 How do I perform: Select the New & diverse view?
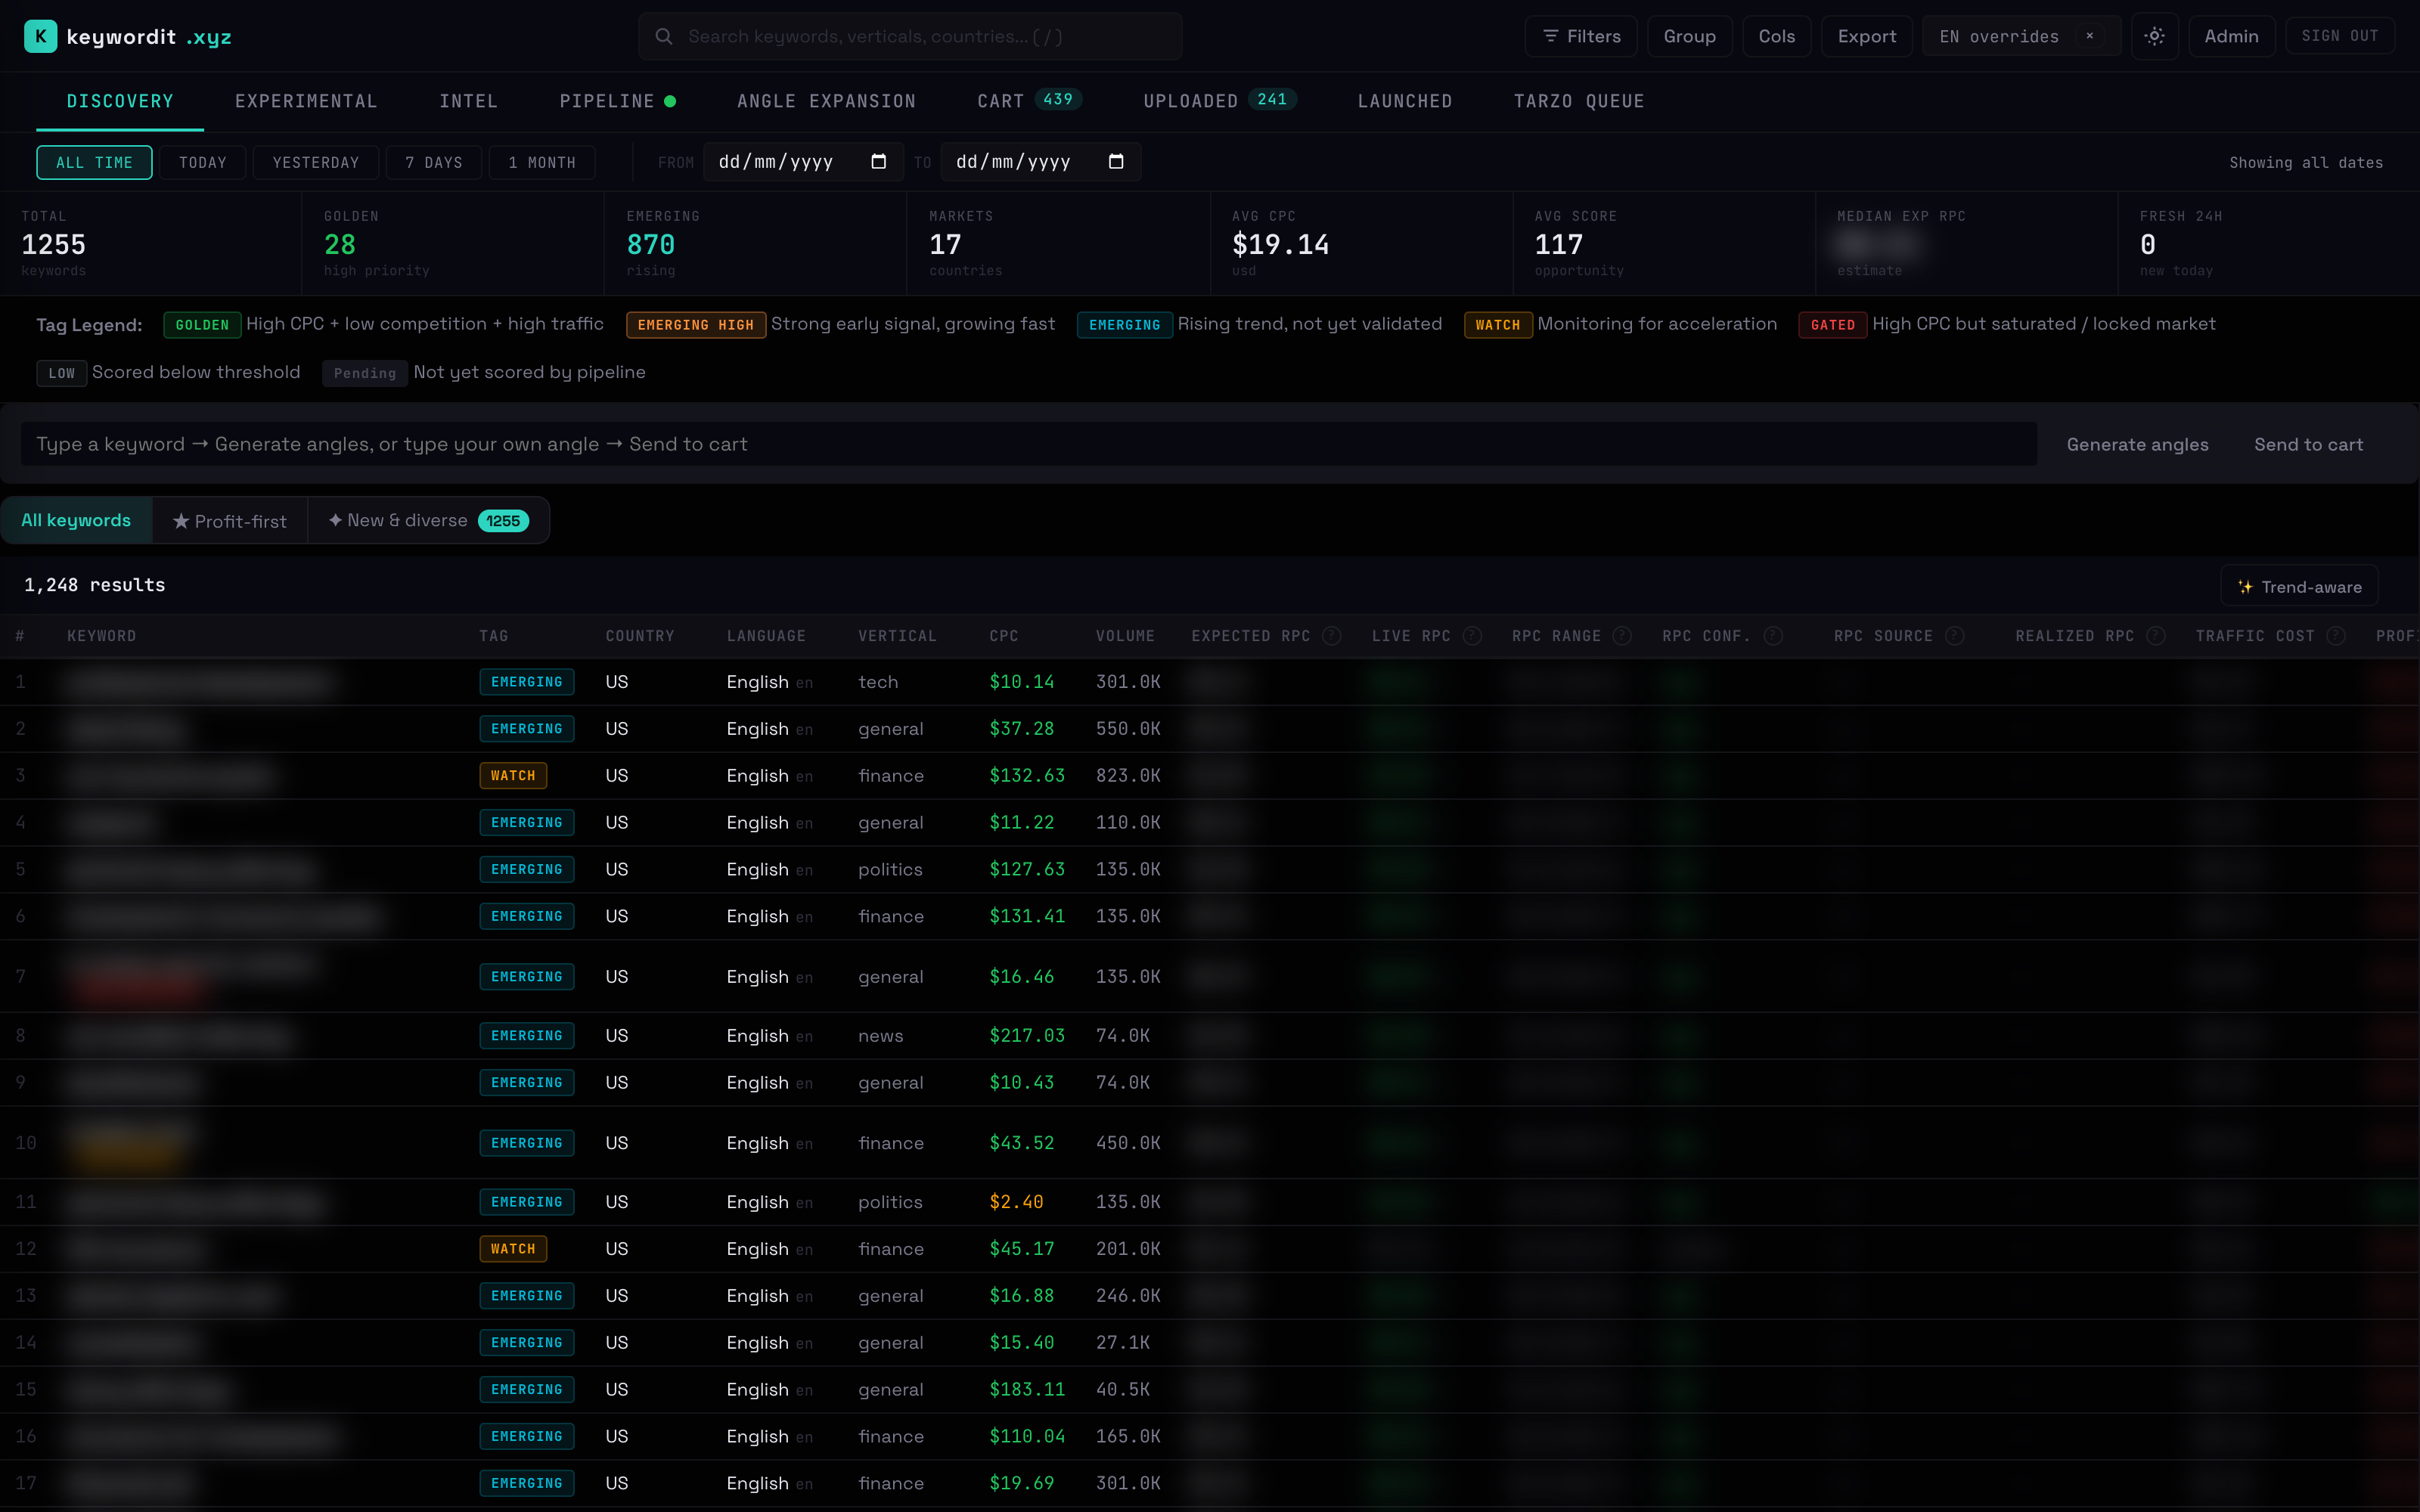click(428, 520)
